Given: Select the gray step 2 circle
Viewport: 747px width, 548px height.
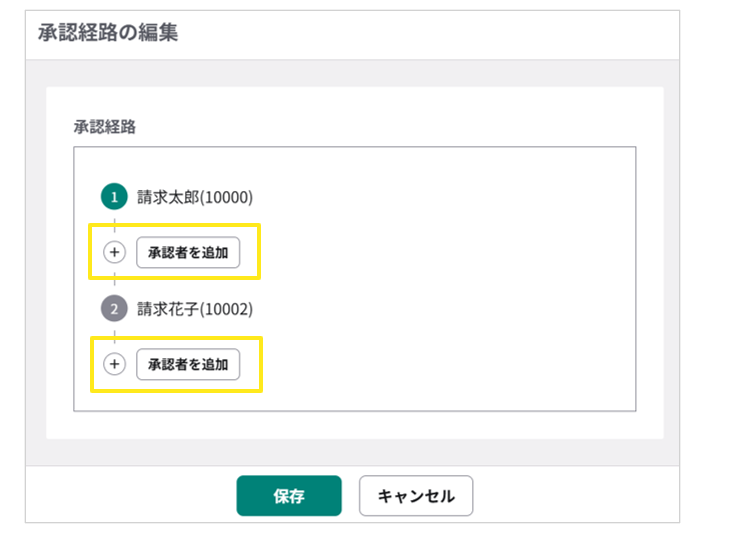Looking at the screenshot, I should click(x=114, y=308).
